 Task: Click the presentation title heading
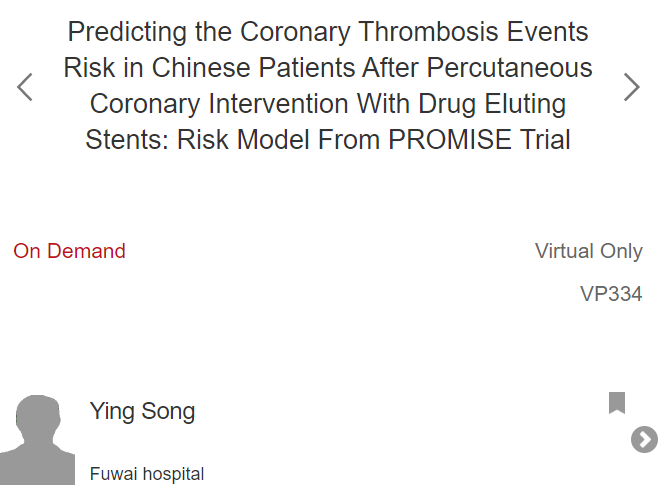click(x=328, y=85)
